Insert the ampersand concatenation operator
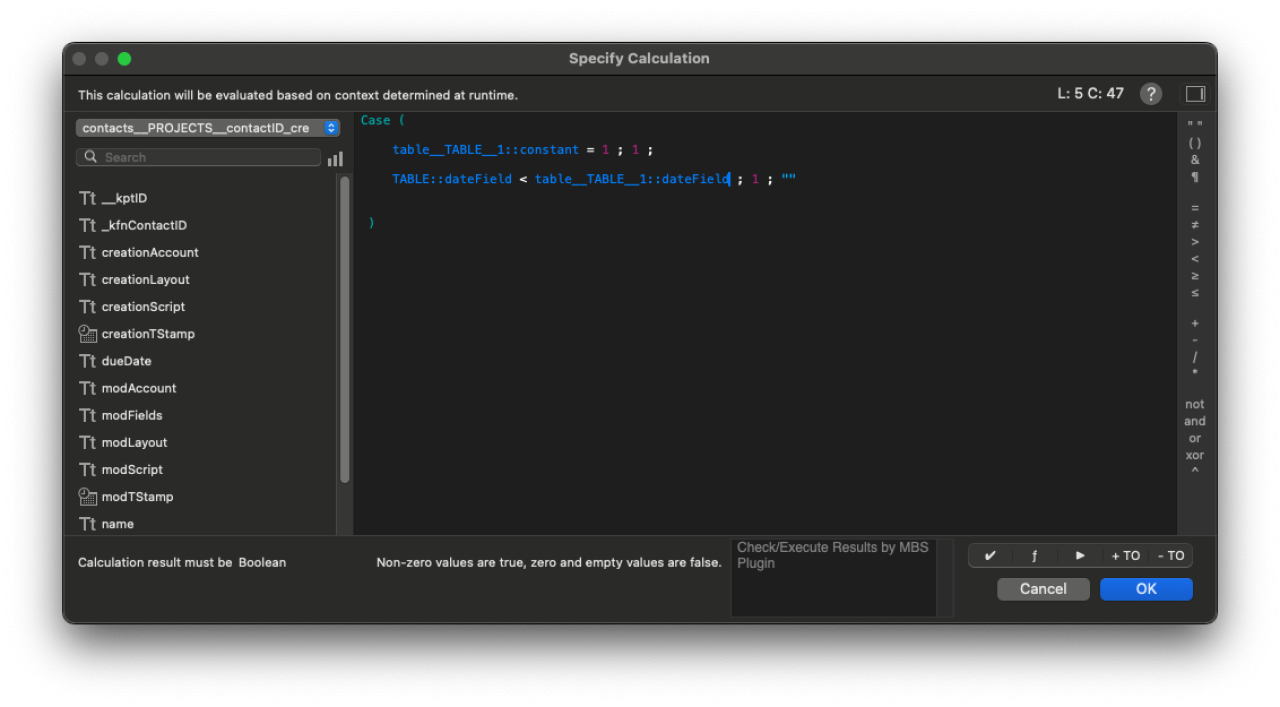This screenshot has width=1280, height=707. 1195,160
